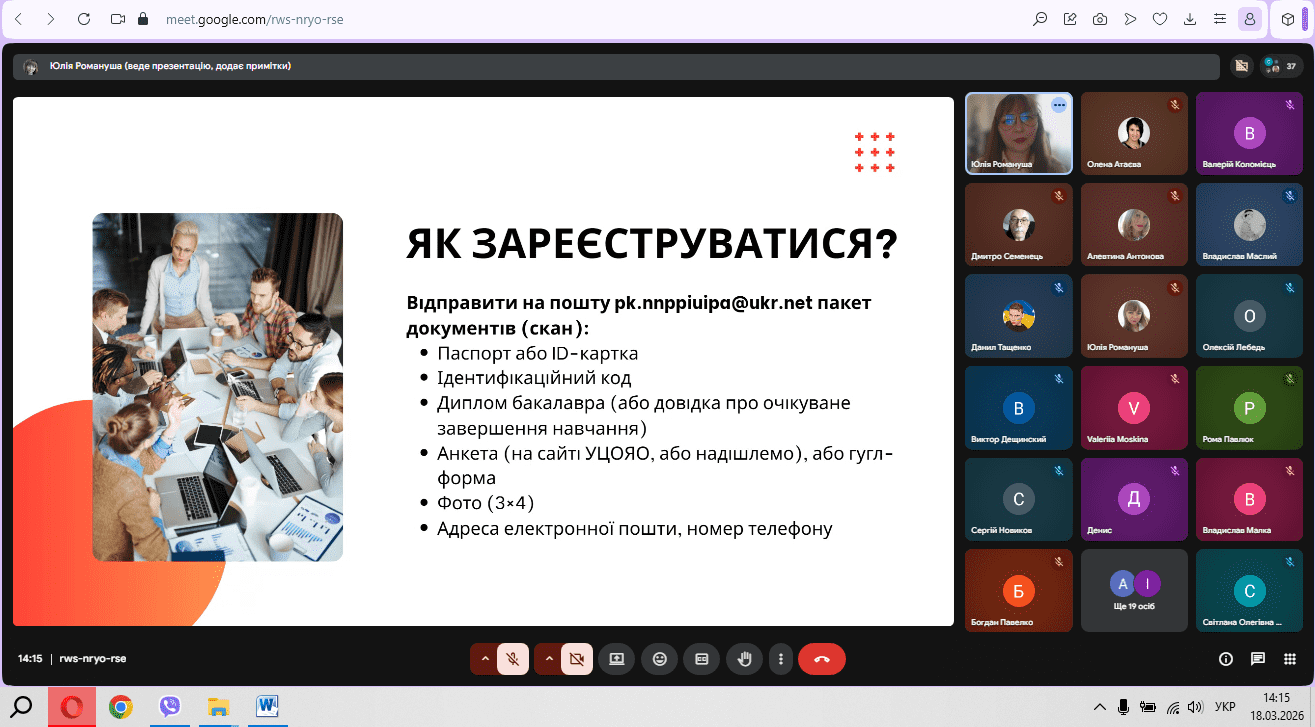Viewport: 1315px width, 727px height.
Task: Unmute your microphone
Action: [512, 659]
